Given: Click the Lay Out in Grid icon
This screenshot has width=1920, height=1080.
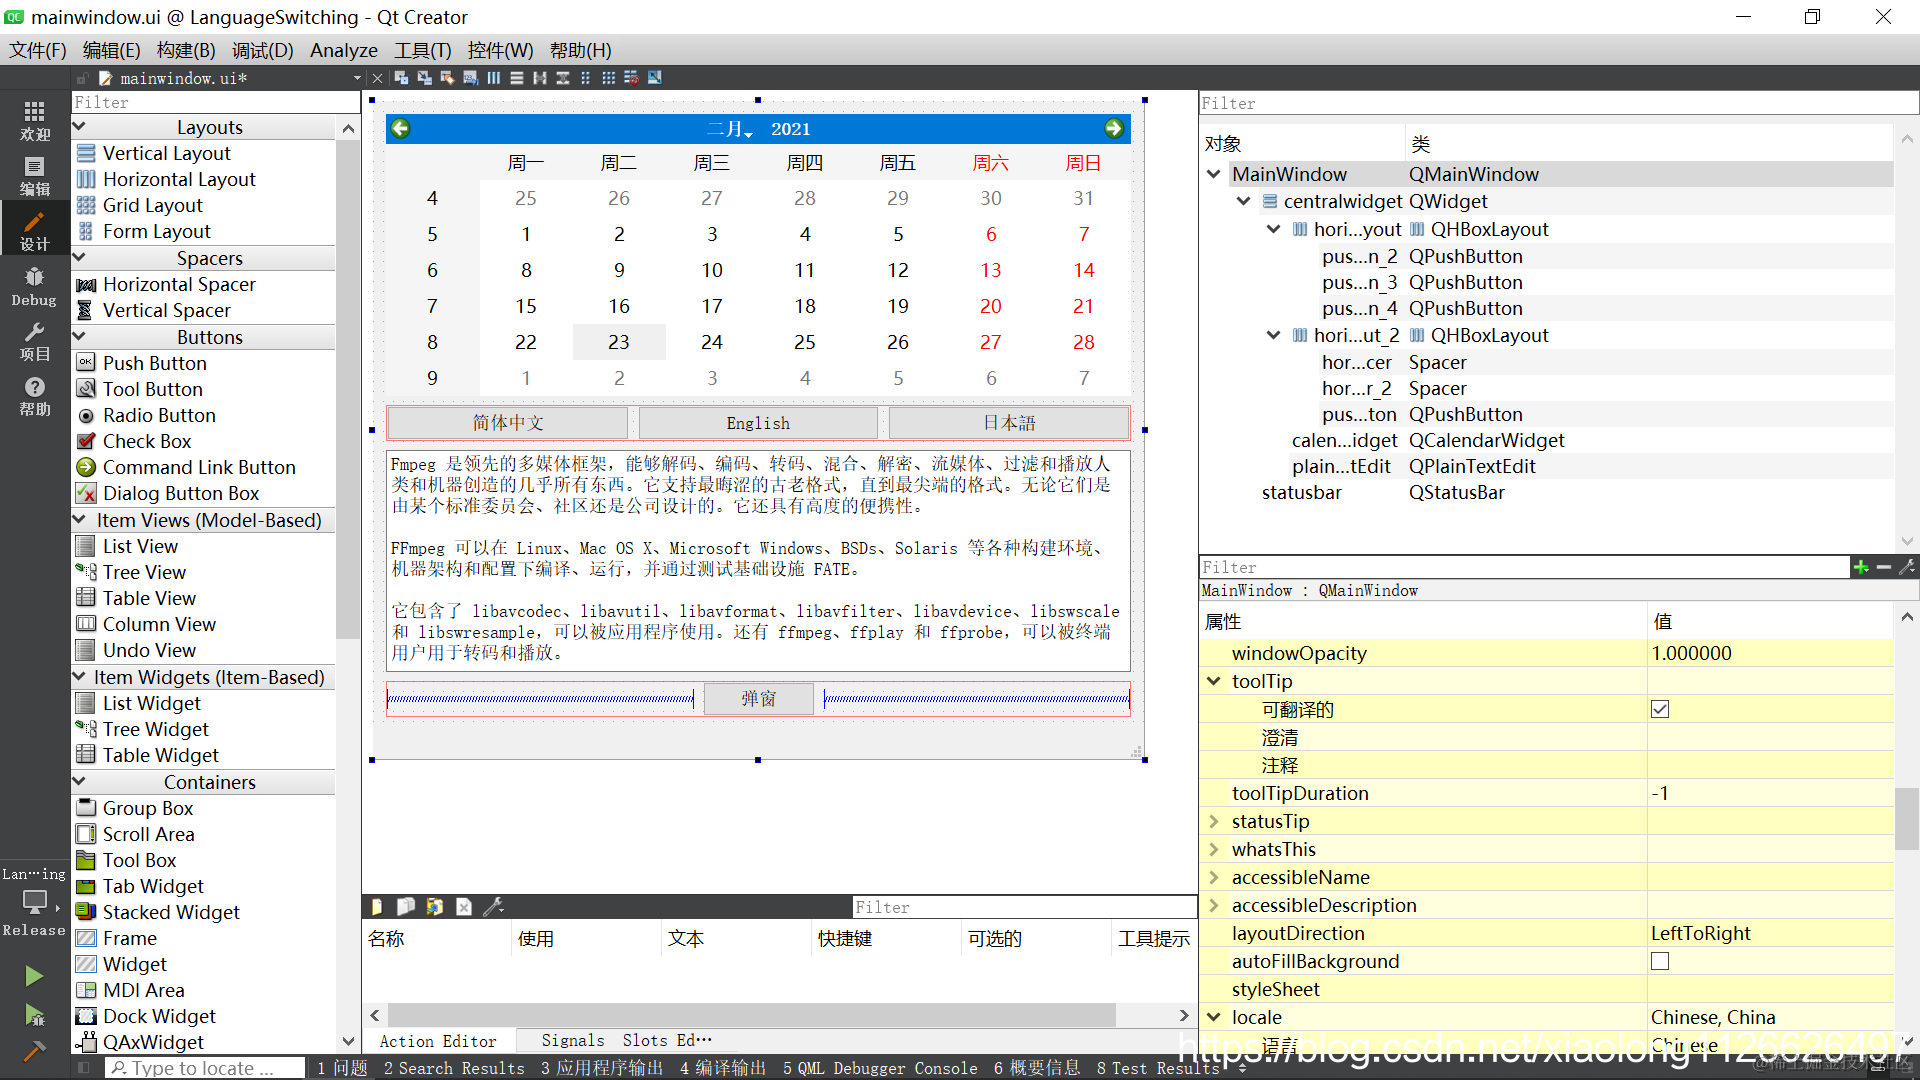Looking at the screenshot, I should (x=608, y=78).
